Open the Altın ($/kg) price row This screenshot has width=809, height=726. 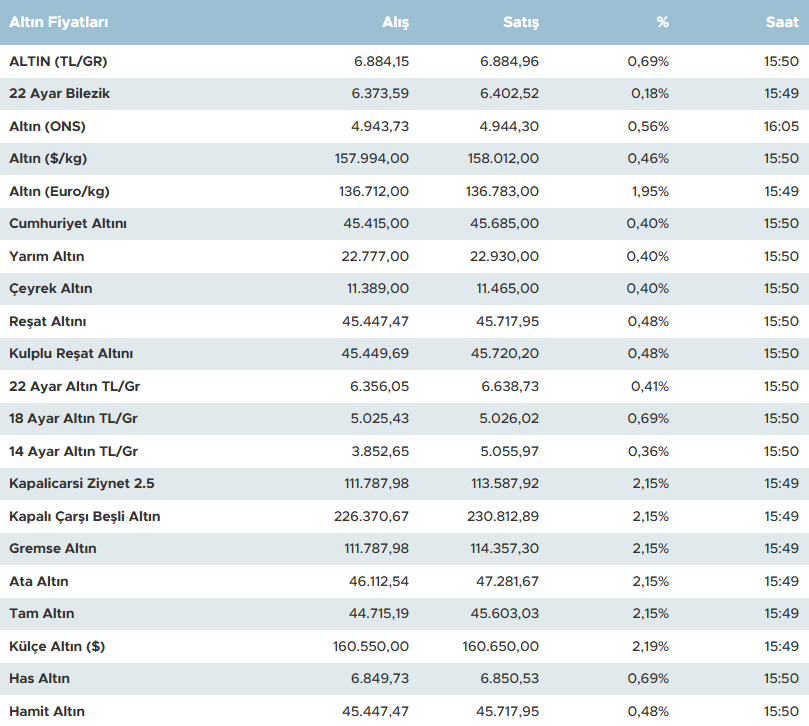pyautogui.click(x=48, y=158)
